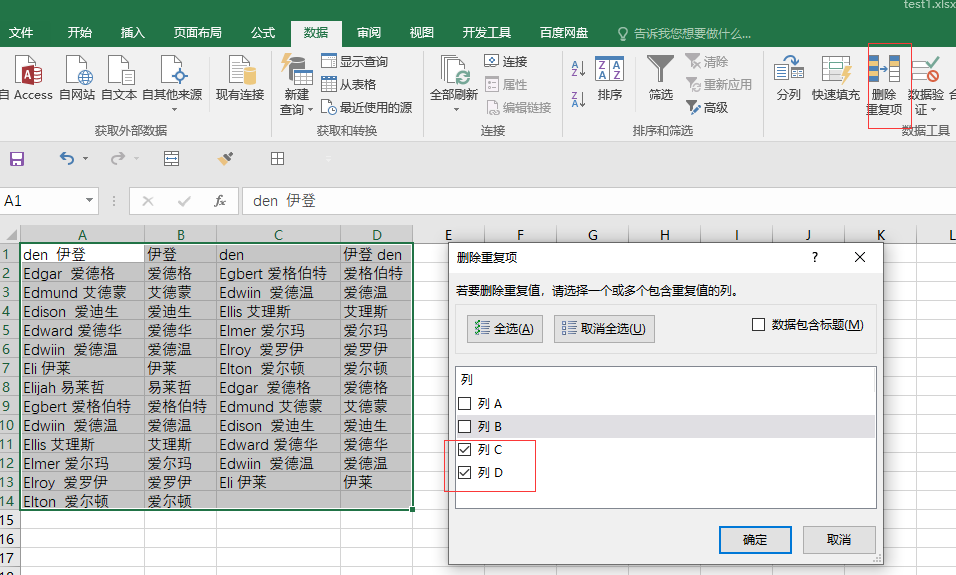Image resolution: width=956 pixels, height=575 pixels.
Task: Click the 取消 button in dialog
Action: point(839,540)
